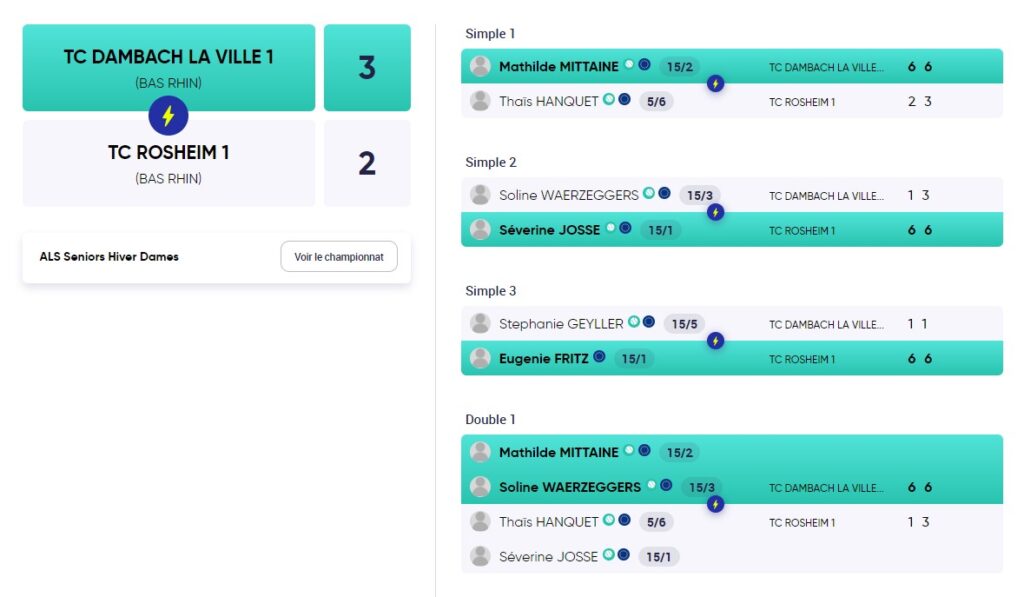1024x597 pixels.
Task: Click the lightning icon in the Double 1 match
Action: tap(716, 504)
